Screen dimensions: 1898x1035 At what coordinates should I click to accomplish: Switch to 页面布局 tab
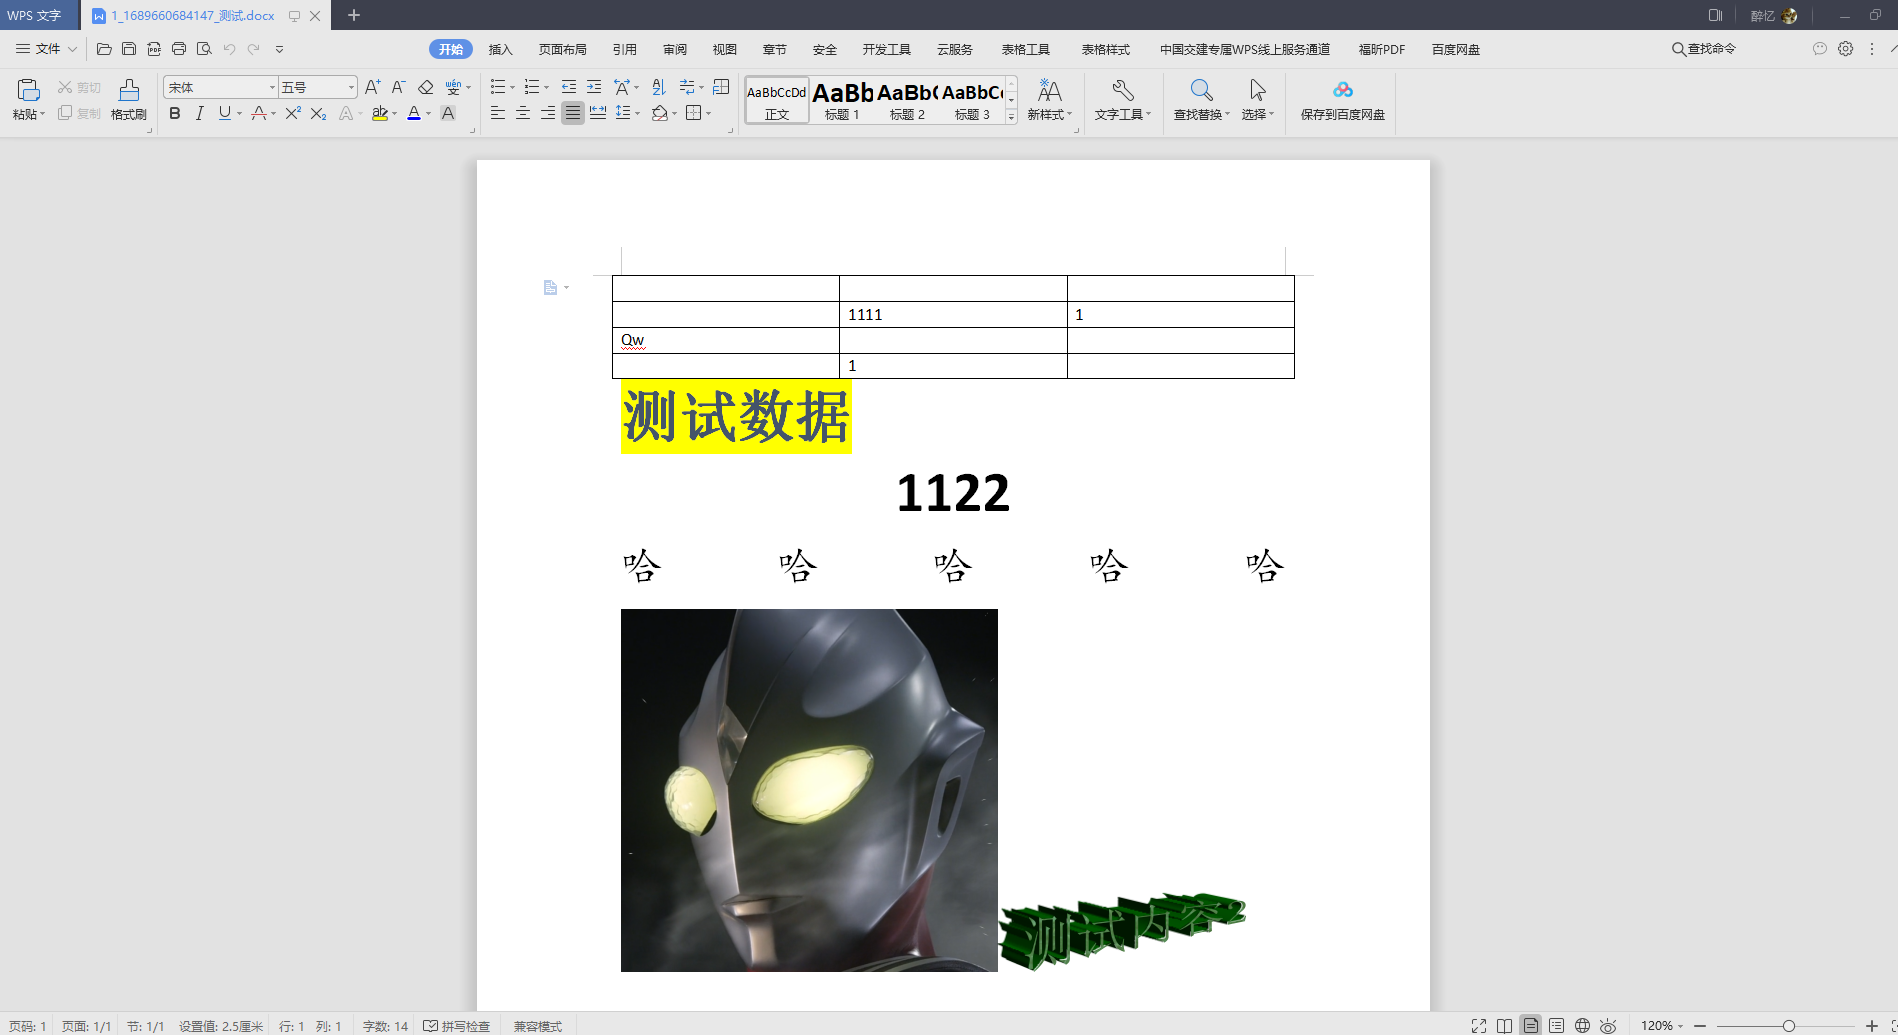coord(562,49)
